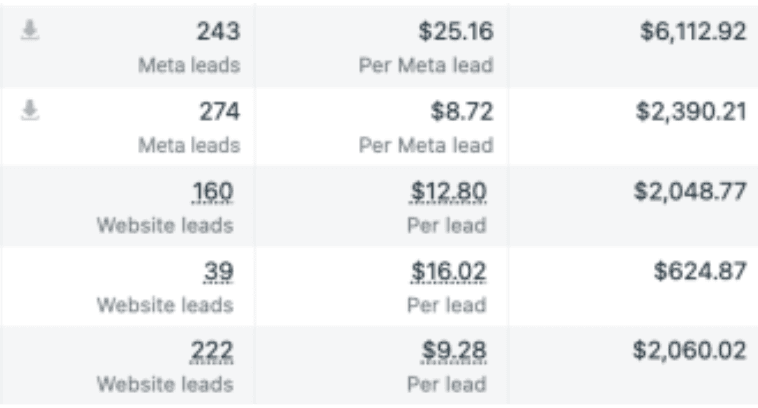Click the "Per lead" label under $9.28
The width and height of the screenshot is (758, 408).
point(447,384)
